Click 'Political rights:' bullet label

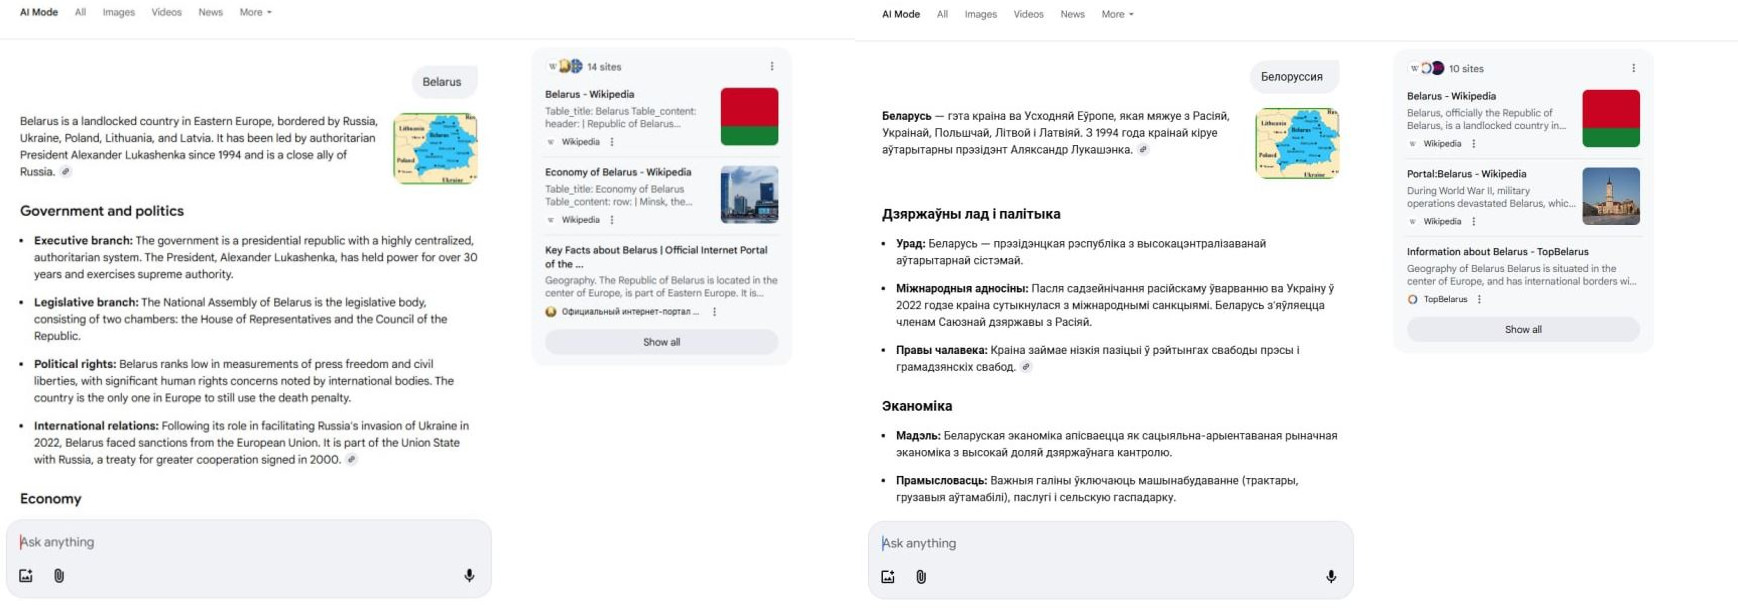pos(75,364)
